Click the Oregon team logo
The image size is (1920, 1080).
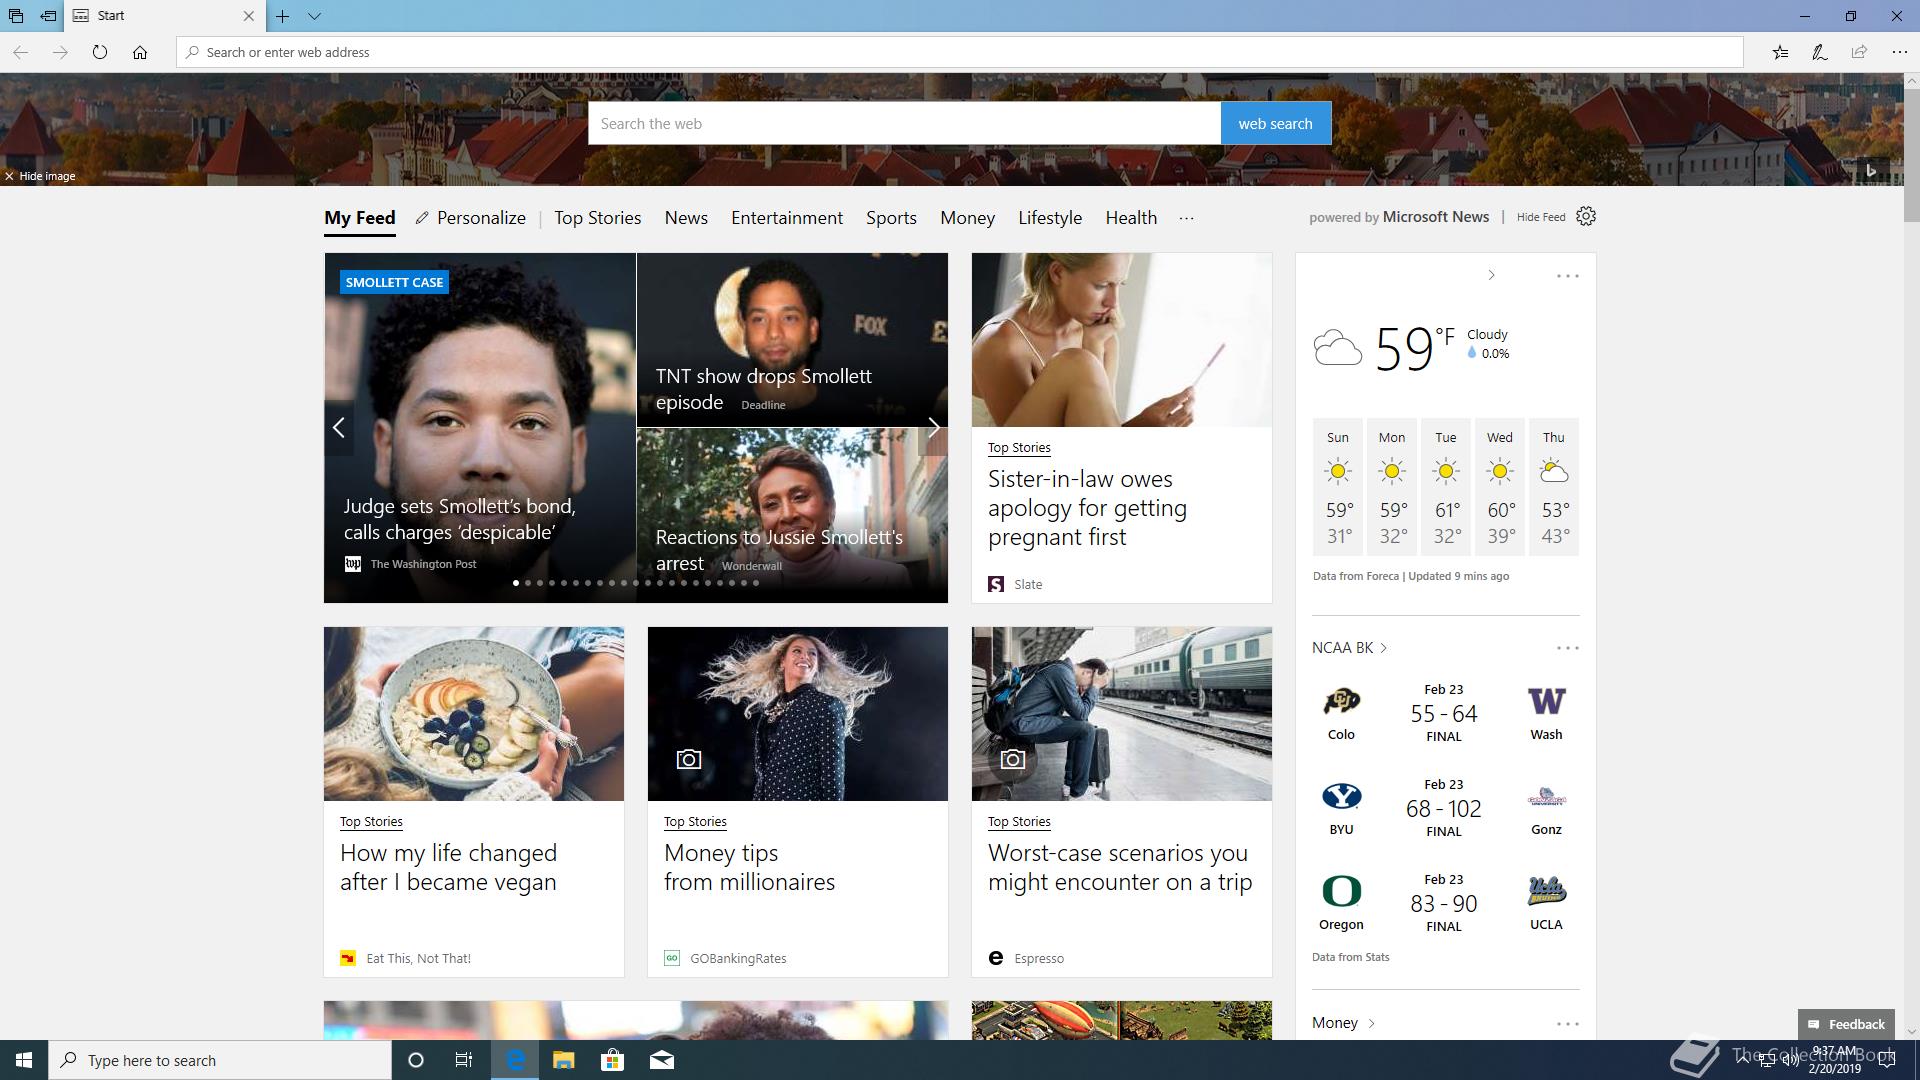click(x=1341, y=890)
